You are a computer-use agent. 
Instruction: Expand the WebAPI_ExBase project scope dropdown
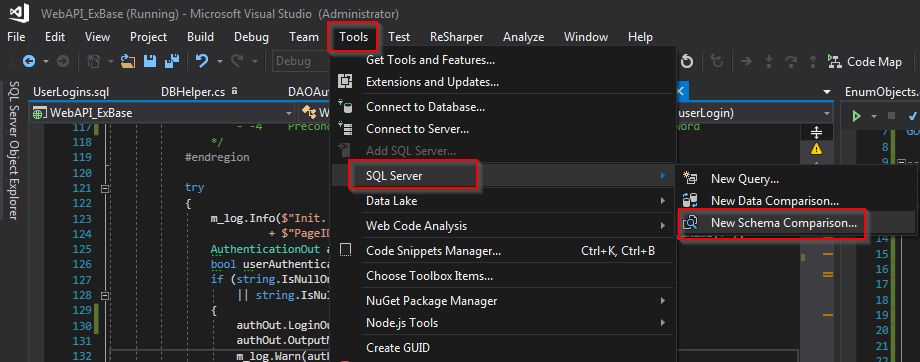tap(289, 113)
